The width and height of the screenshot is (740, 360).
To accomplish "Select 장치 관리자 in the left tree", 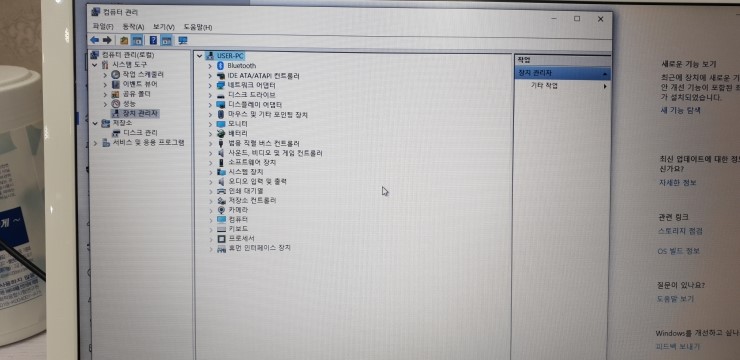I will coord(141,114).
